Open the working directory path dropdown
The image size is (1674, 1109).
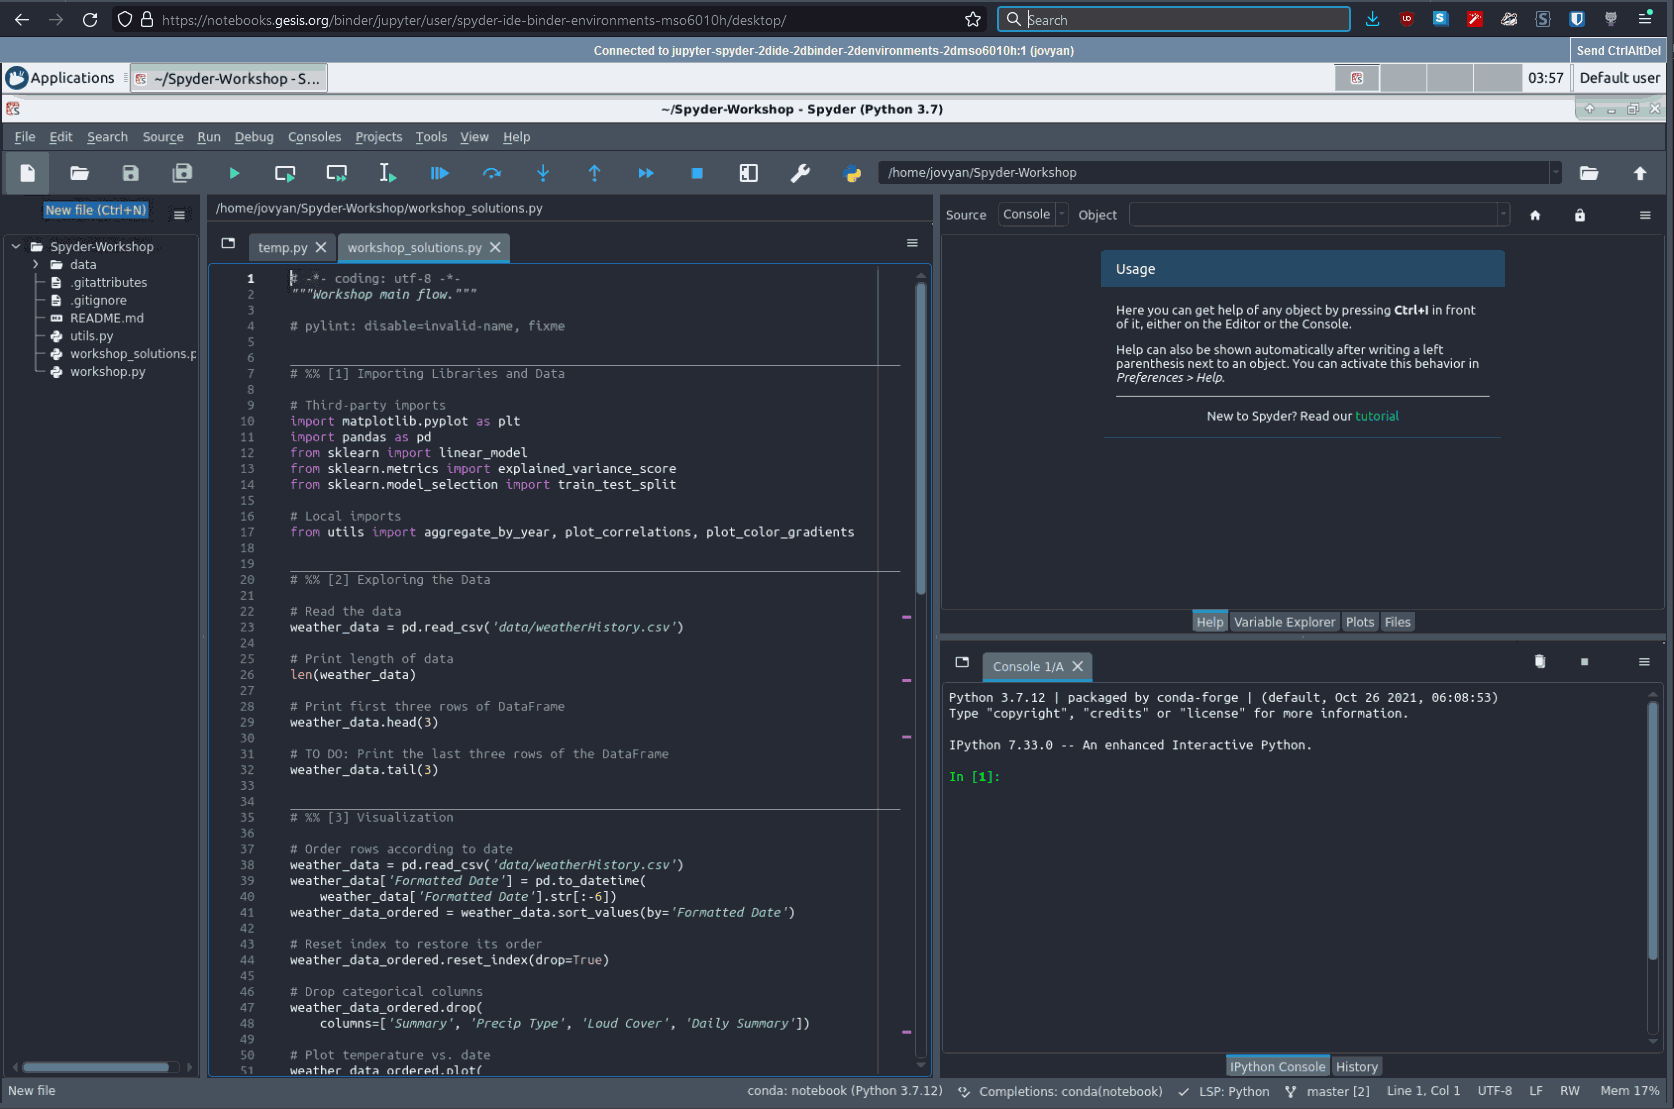pos(1555,173)
